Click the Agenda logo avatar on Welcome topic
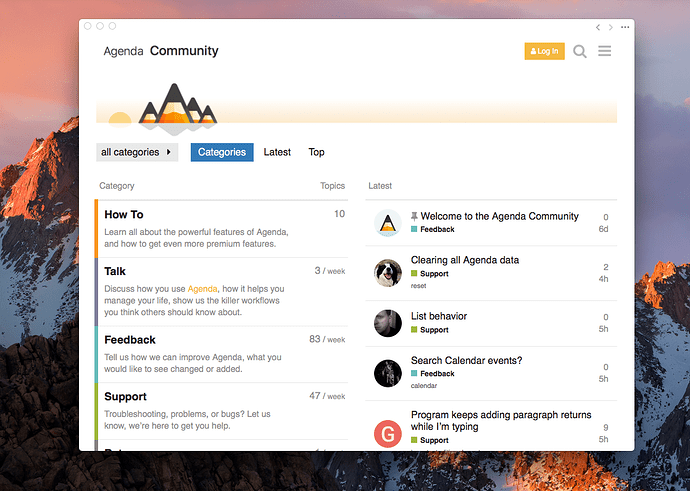The width and height of the screenshot is (690, 491). pyautogui.click(x=388, y=223)
